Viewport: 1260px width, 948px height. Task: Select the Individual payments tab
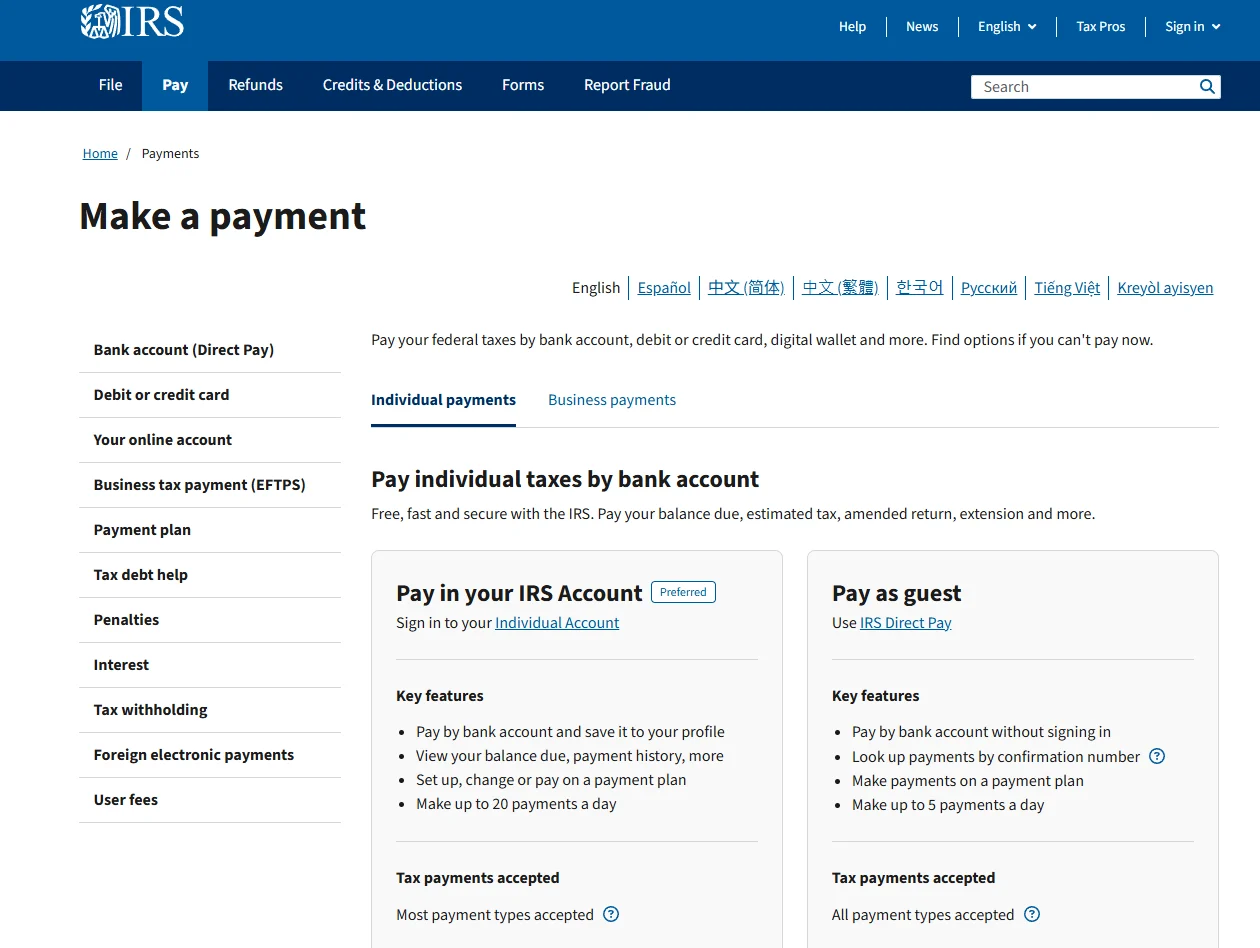pos(444,400)
